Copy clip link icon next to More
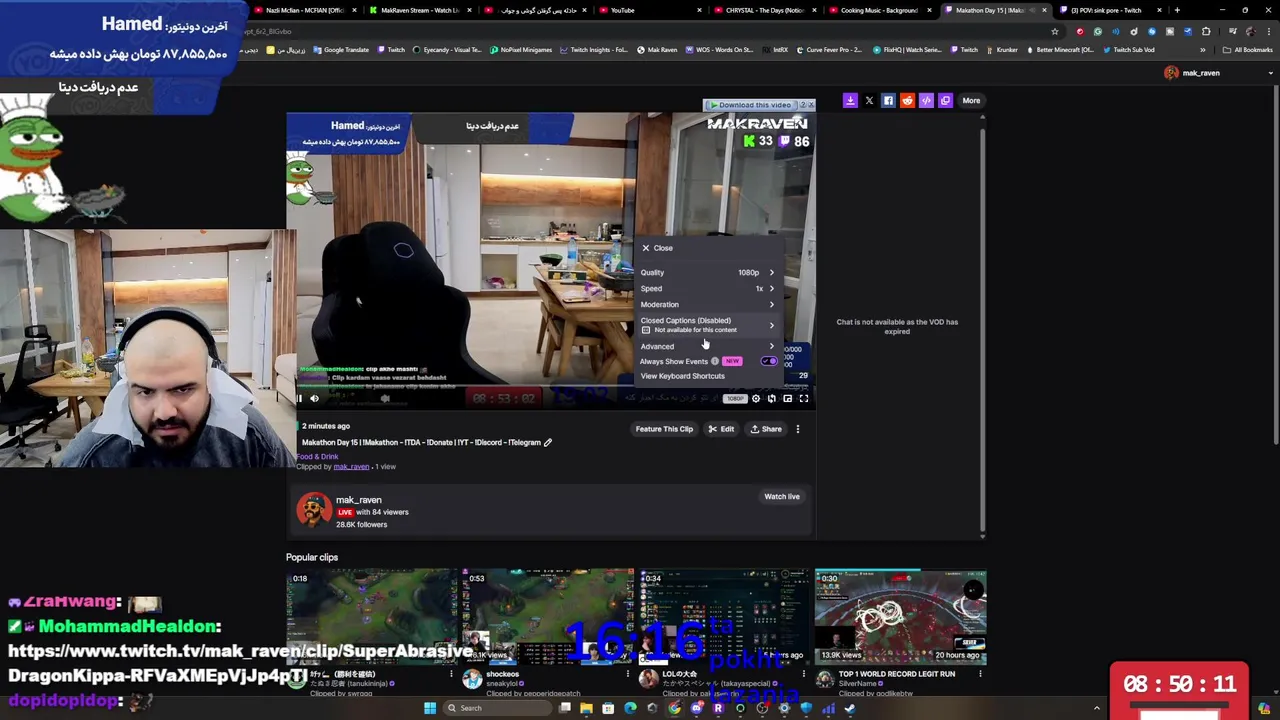This screenshot has width=1280, height=720. click(x=945, y=100)
